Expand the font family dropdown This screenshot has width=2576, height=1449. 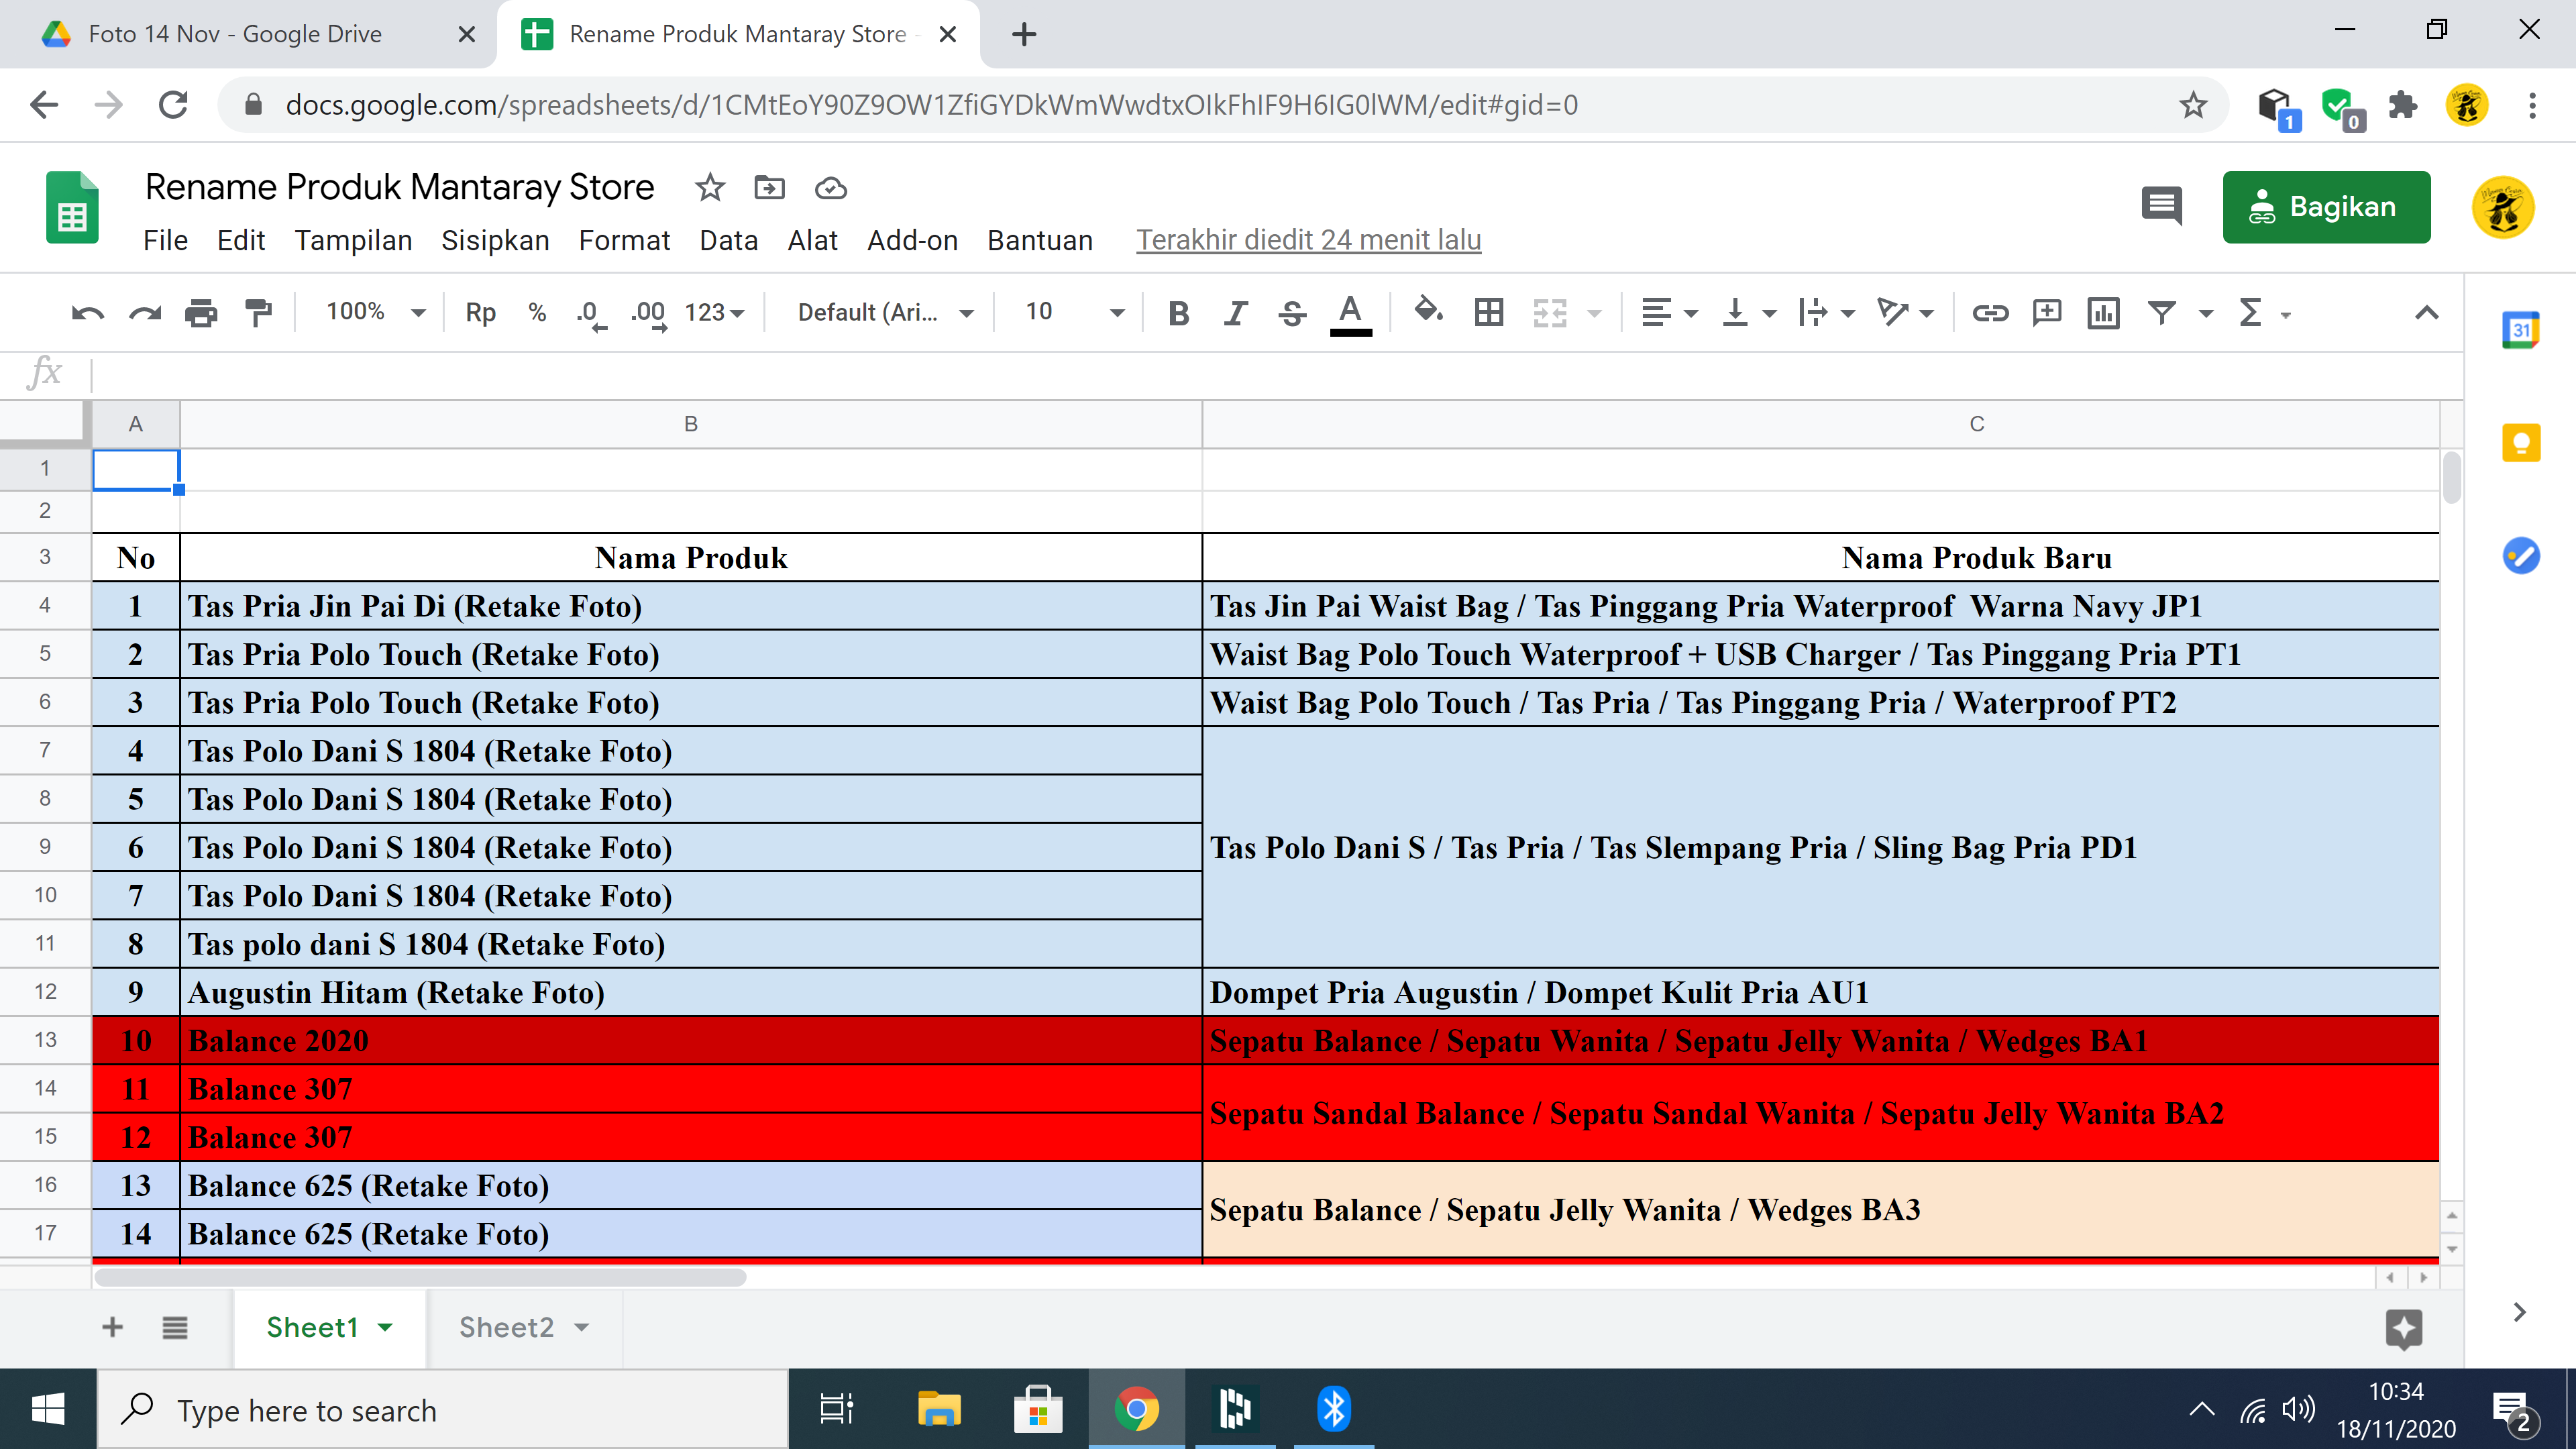pos(884,313)
